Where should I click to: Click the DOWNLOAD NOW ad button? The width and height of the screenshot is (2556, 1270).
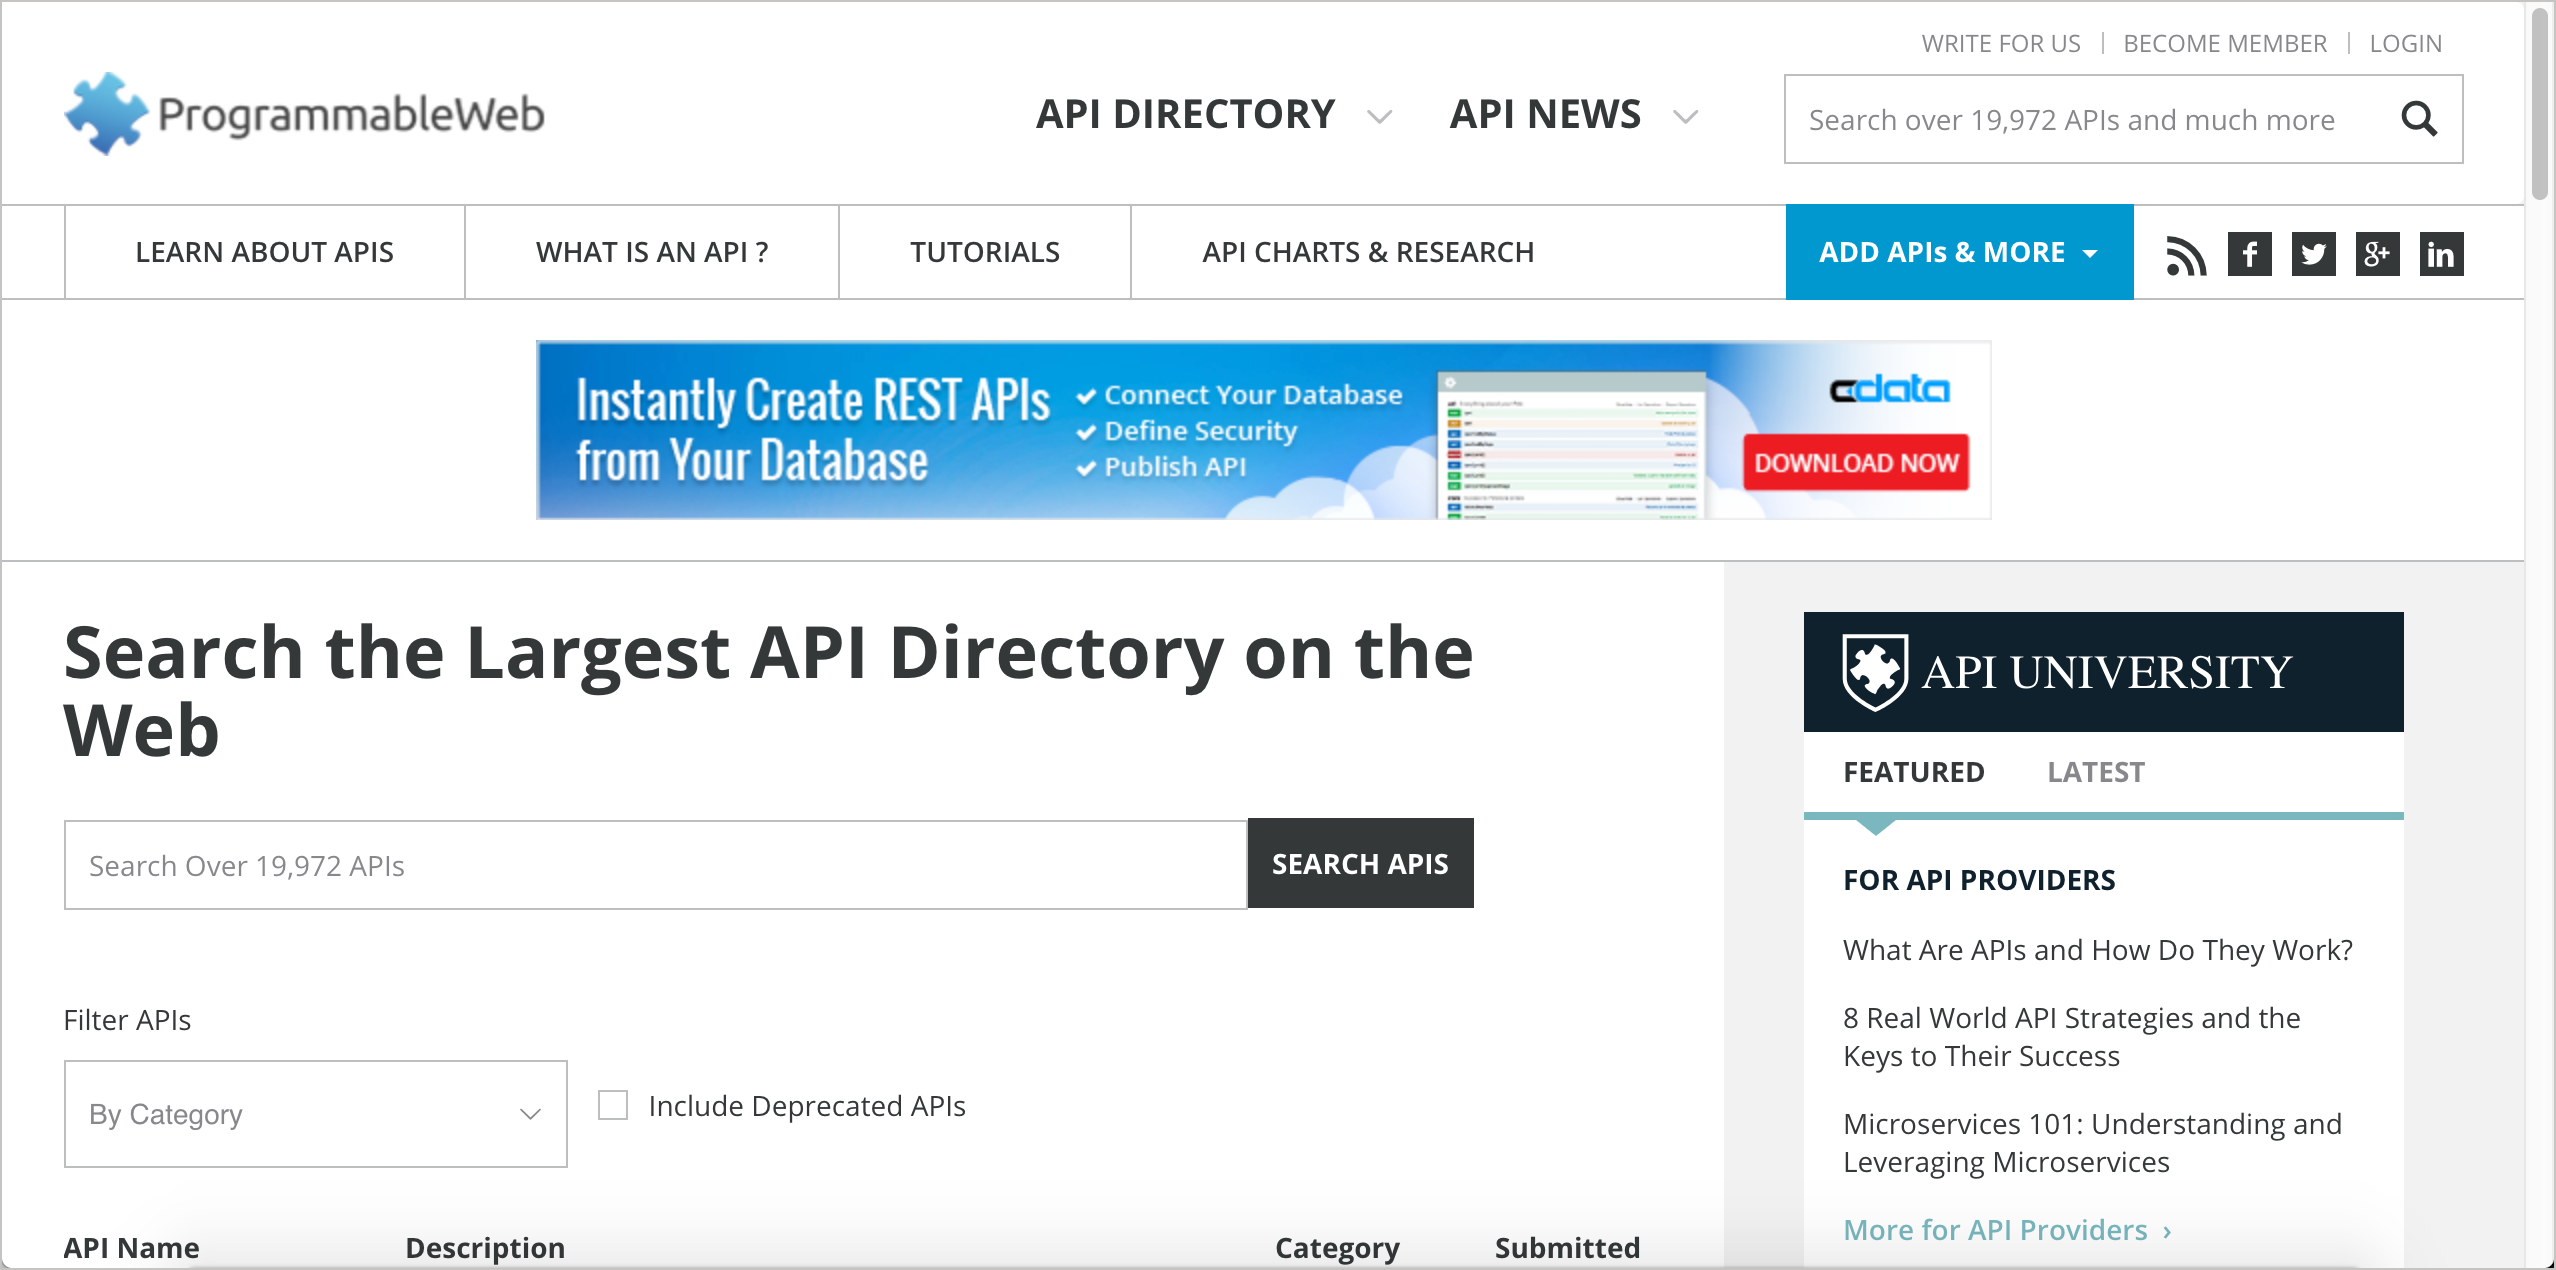coord(1856,462)
